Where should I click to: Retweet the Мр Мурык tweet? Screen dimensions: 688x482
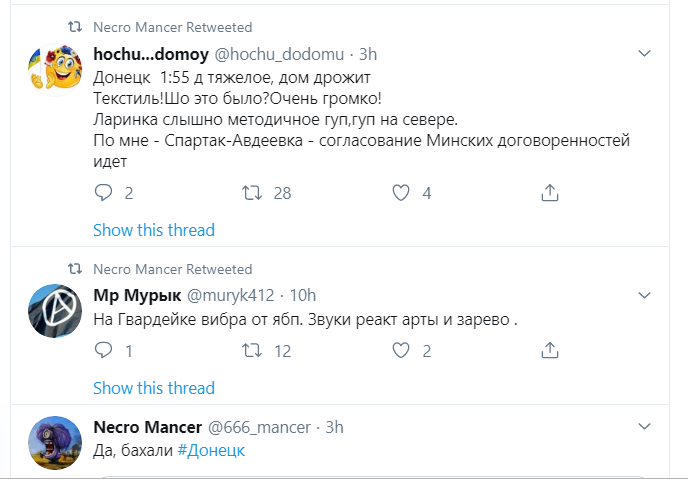point(251,350)
